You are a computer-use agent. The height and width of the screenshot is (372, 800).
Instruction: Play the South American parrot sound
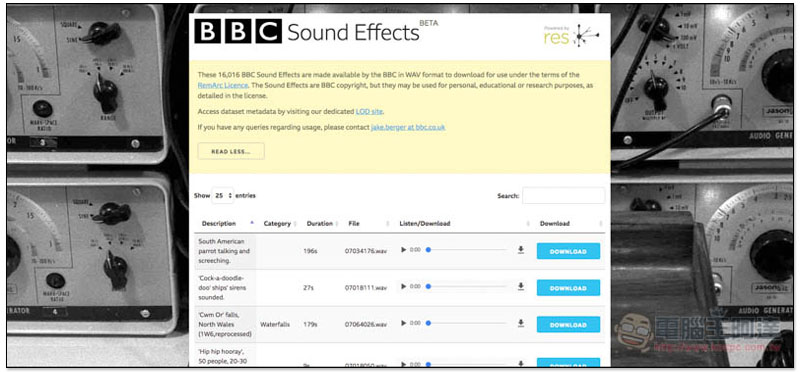click(404, 250)
